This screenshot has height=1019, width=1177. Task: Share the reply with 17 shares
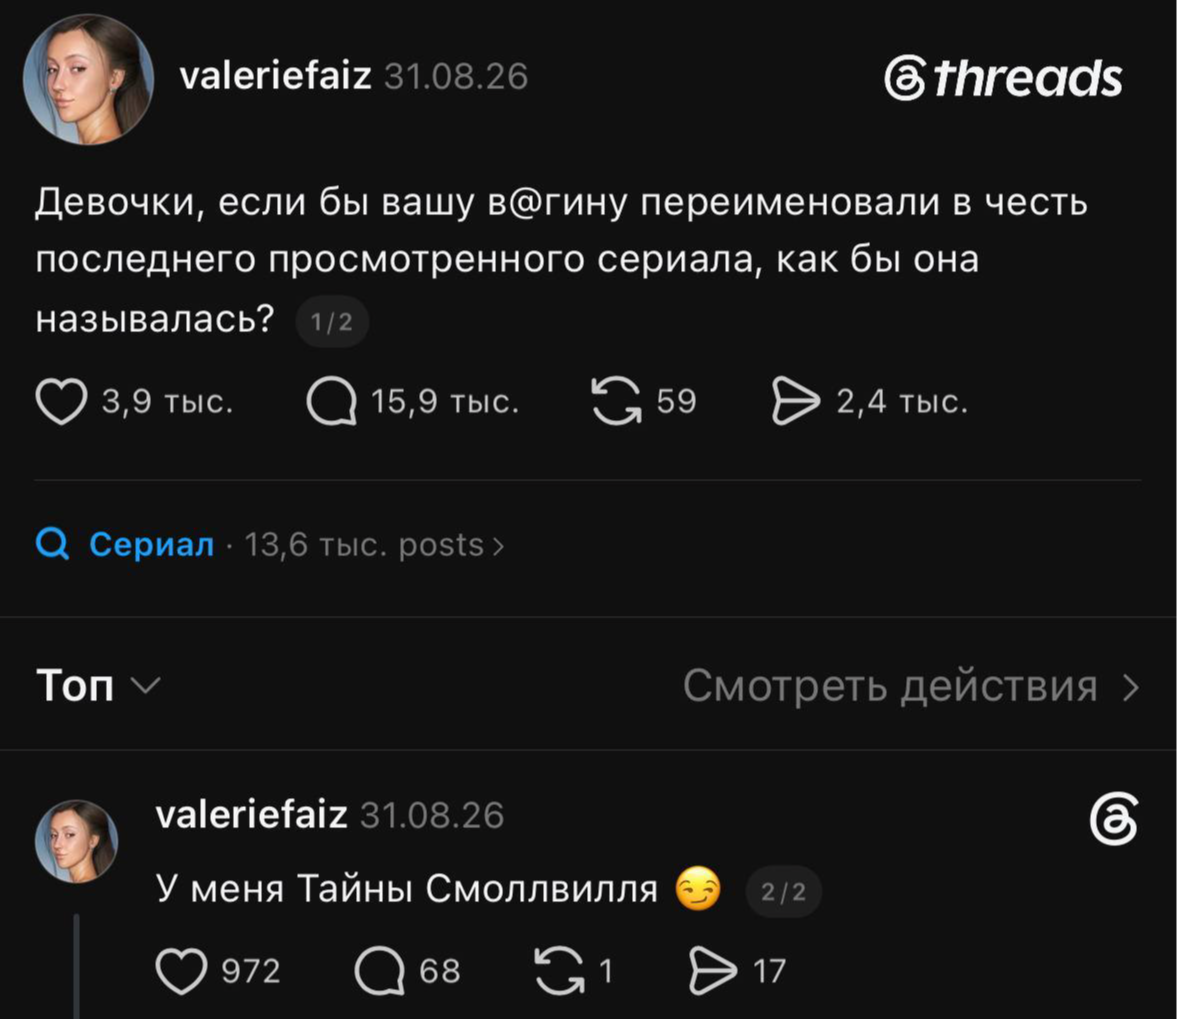712,971
